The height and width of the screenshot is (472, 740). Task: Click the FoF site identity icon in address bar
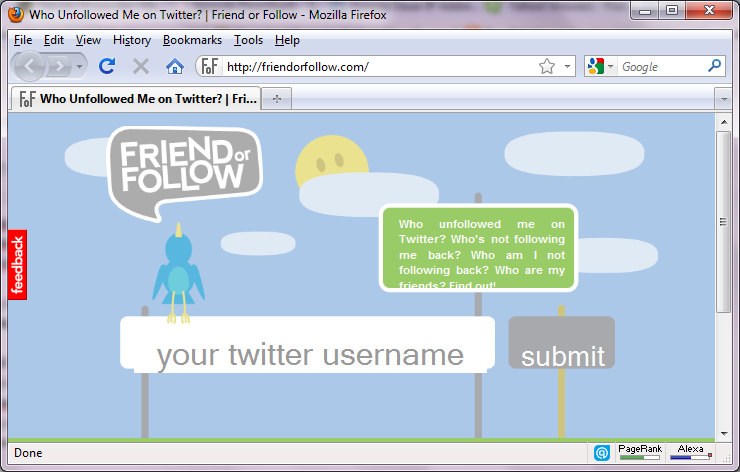(x=210, y=67)
